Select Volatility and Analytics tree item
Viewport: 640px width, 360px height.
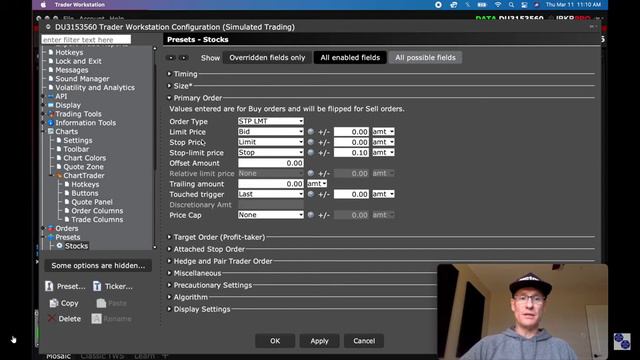pyautogui.click(x=95, y=87)
